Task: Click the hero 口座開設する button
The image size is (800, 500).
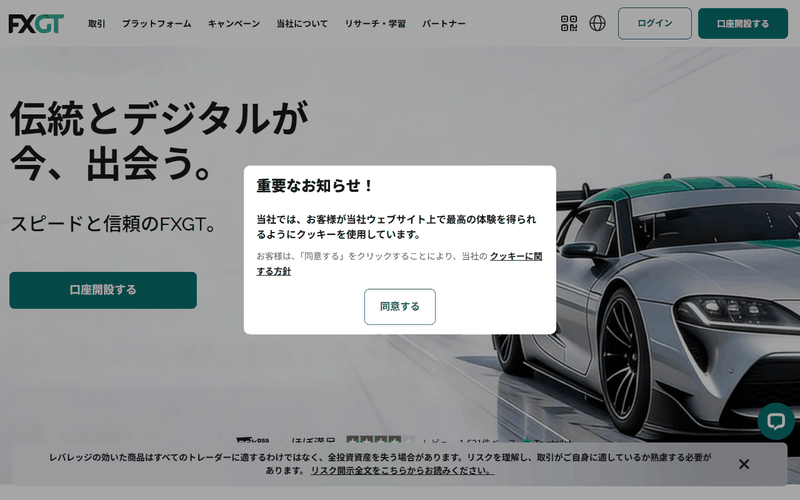Action: [x=103, y=290]
